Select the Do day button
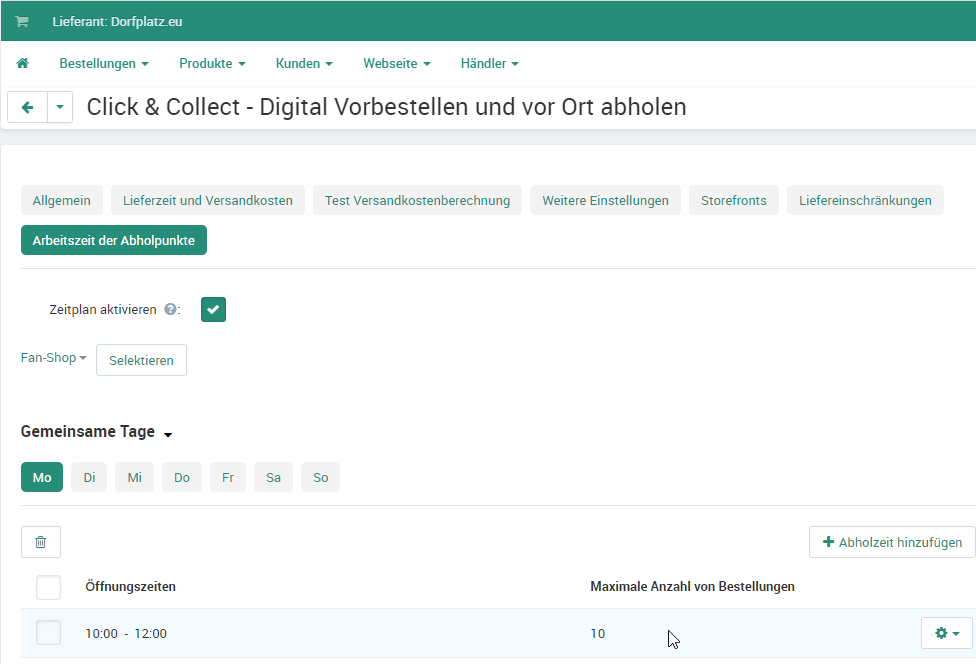The image size is (976, 664). coord(182,477)
